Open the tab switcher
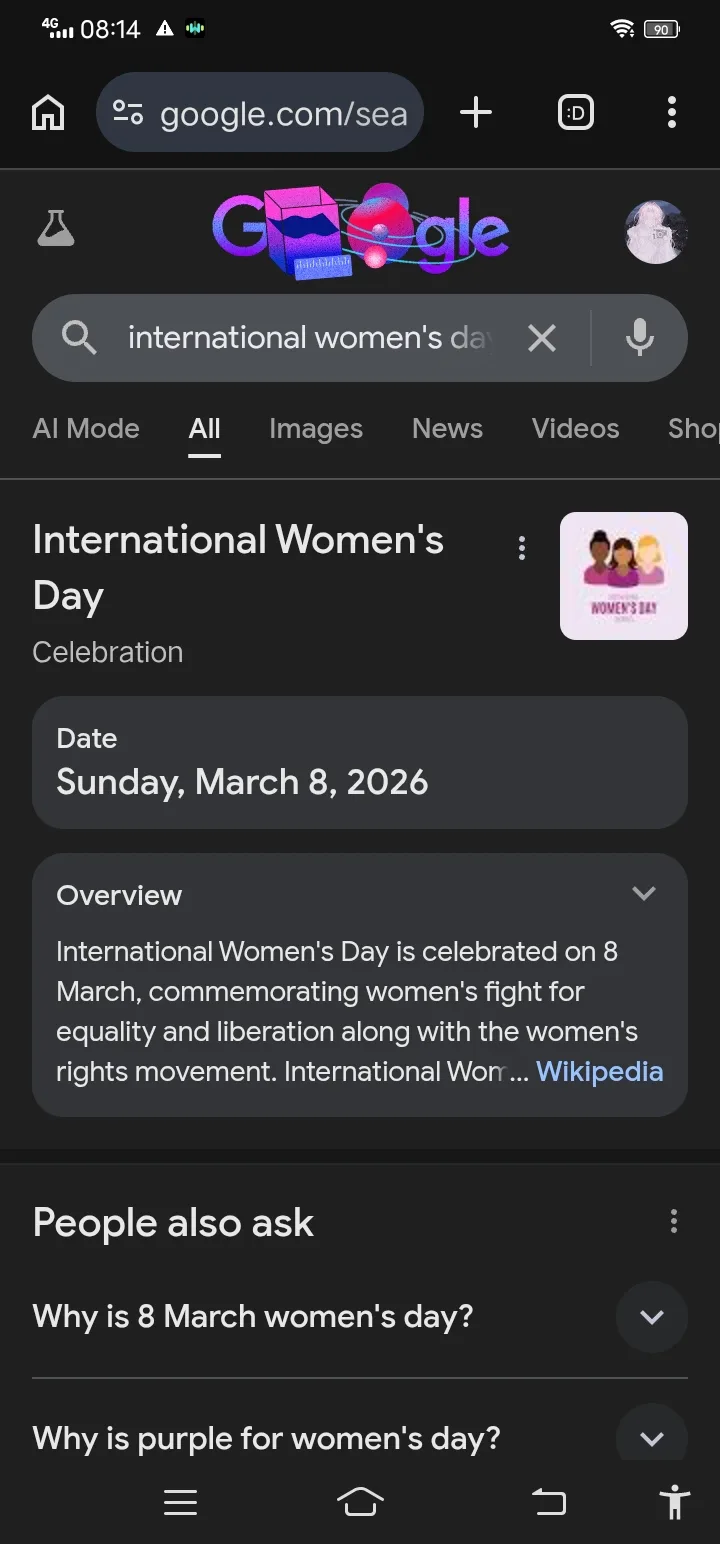 [x=575, y=113]
